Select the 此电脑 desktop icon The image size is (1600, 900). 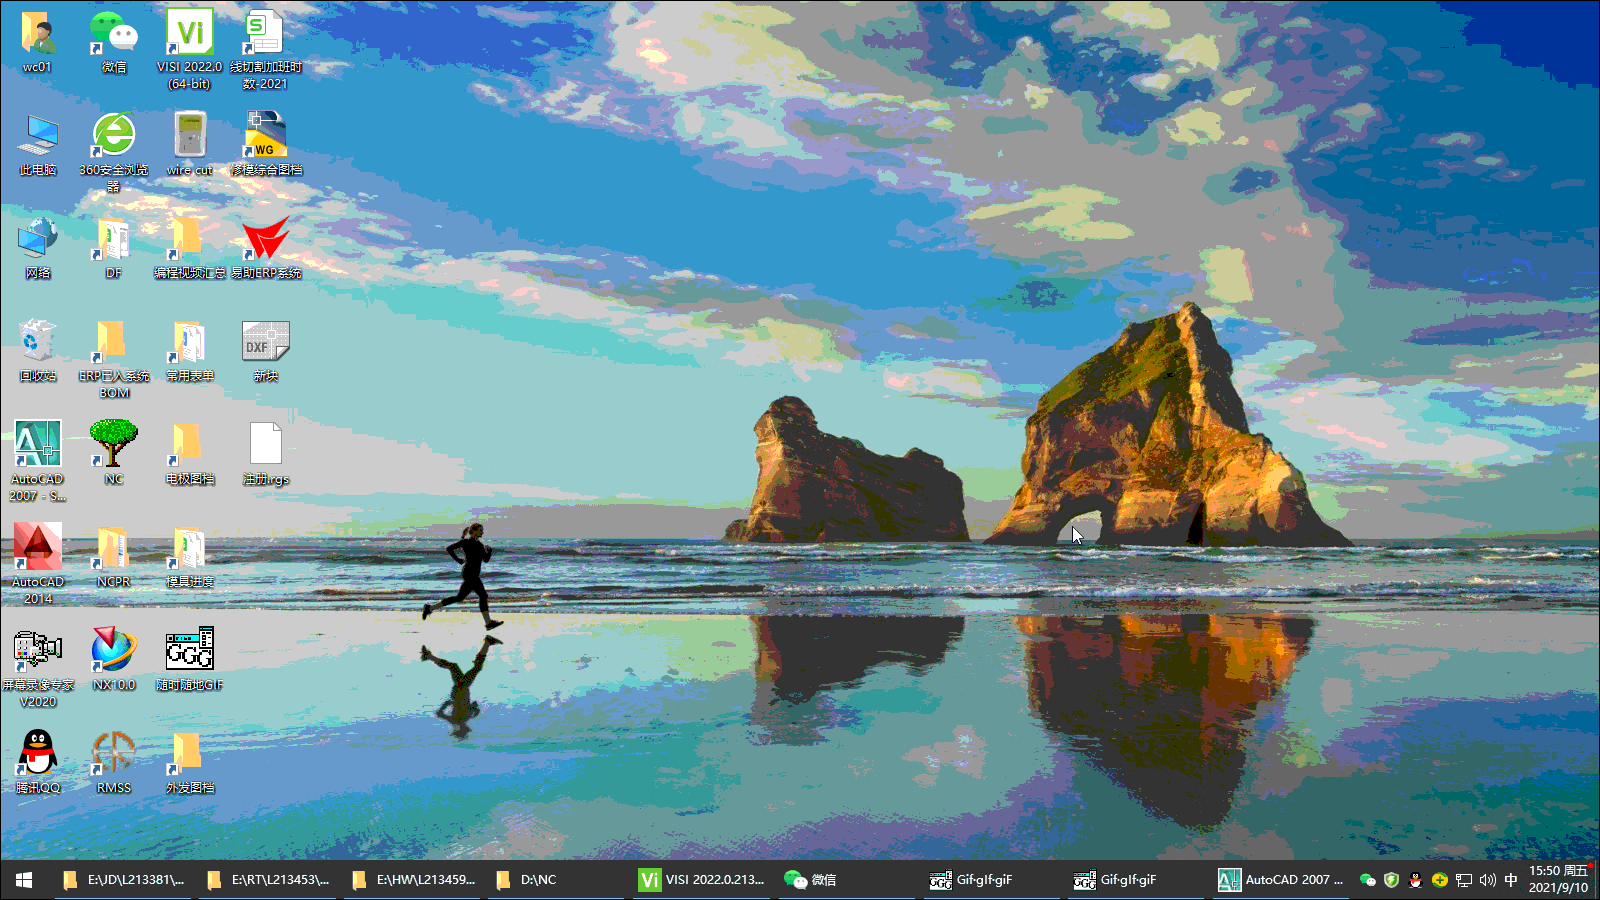pos(38,145)
